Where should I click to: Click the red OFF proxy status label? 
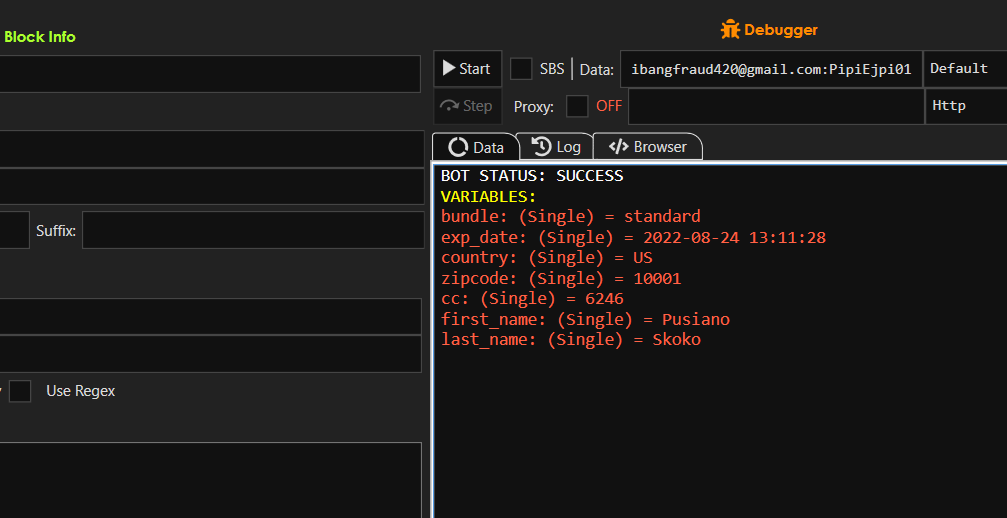(609, 107)
